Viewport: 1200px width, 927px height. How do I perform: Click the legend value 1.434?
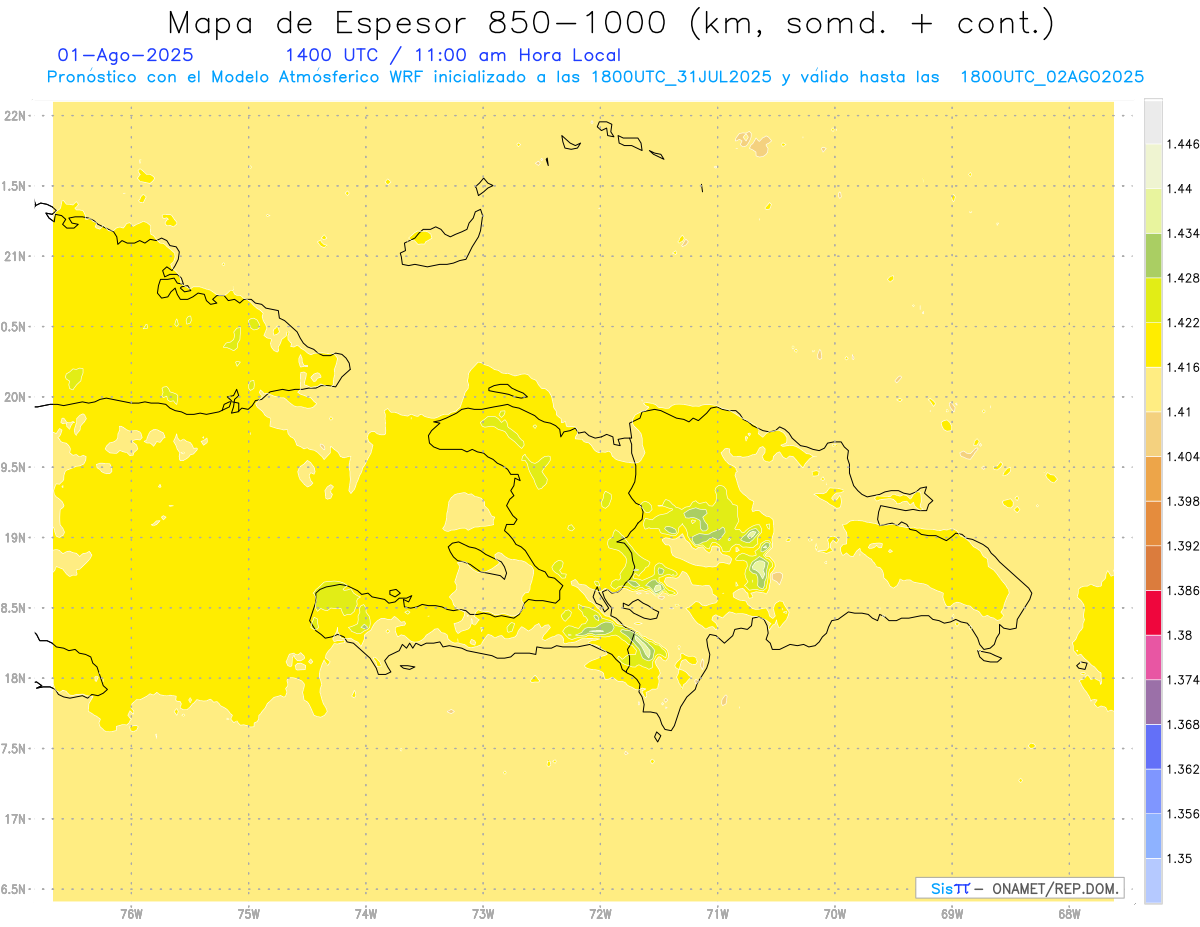[x=1183, y=233]
